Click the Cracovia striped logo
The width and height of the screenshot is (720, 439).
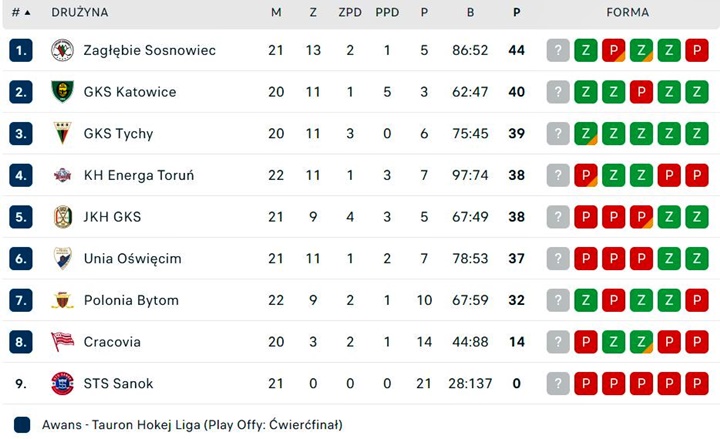click(x=62, y=342)
